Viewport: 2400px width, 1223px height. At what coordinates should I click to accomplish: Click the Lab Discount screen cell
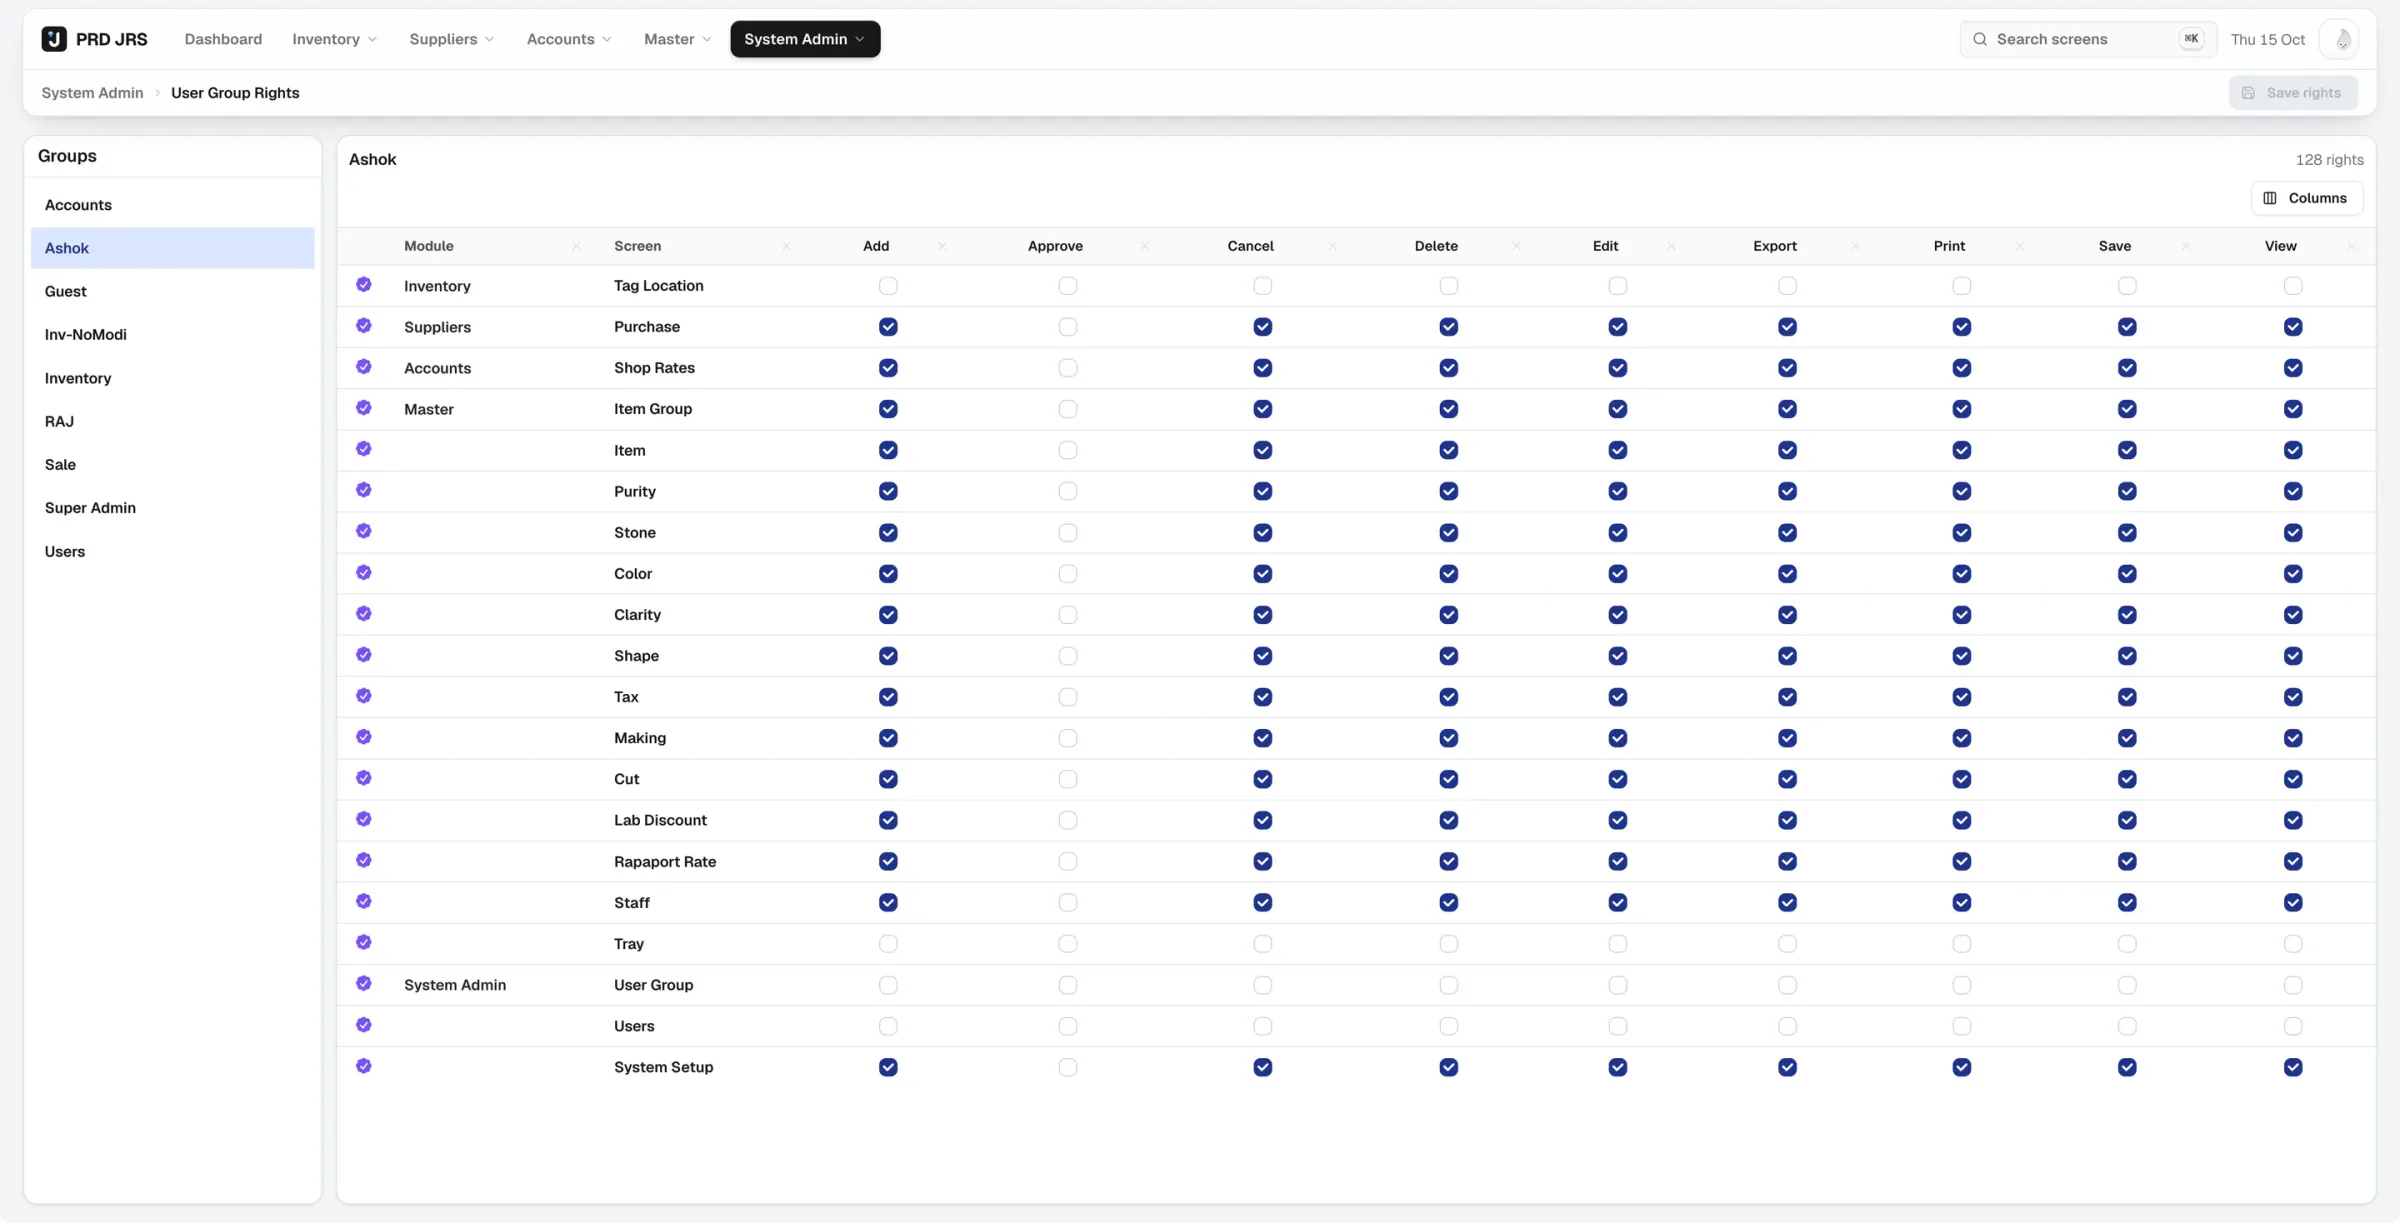click(660, 820)
